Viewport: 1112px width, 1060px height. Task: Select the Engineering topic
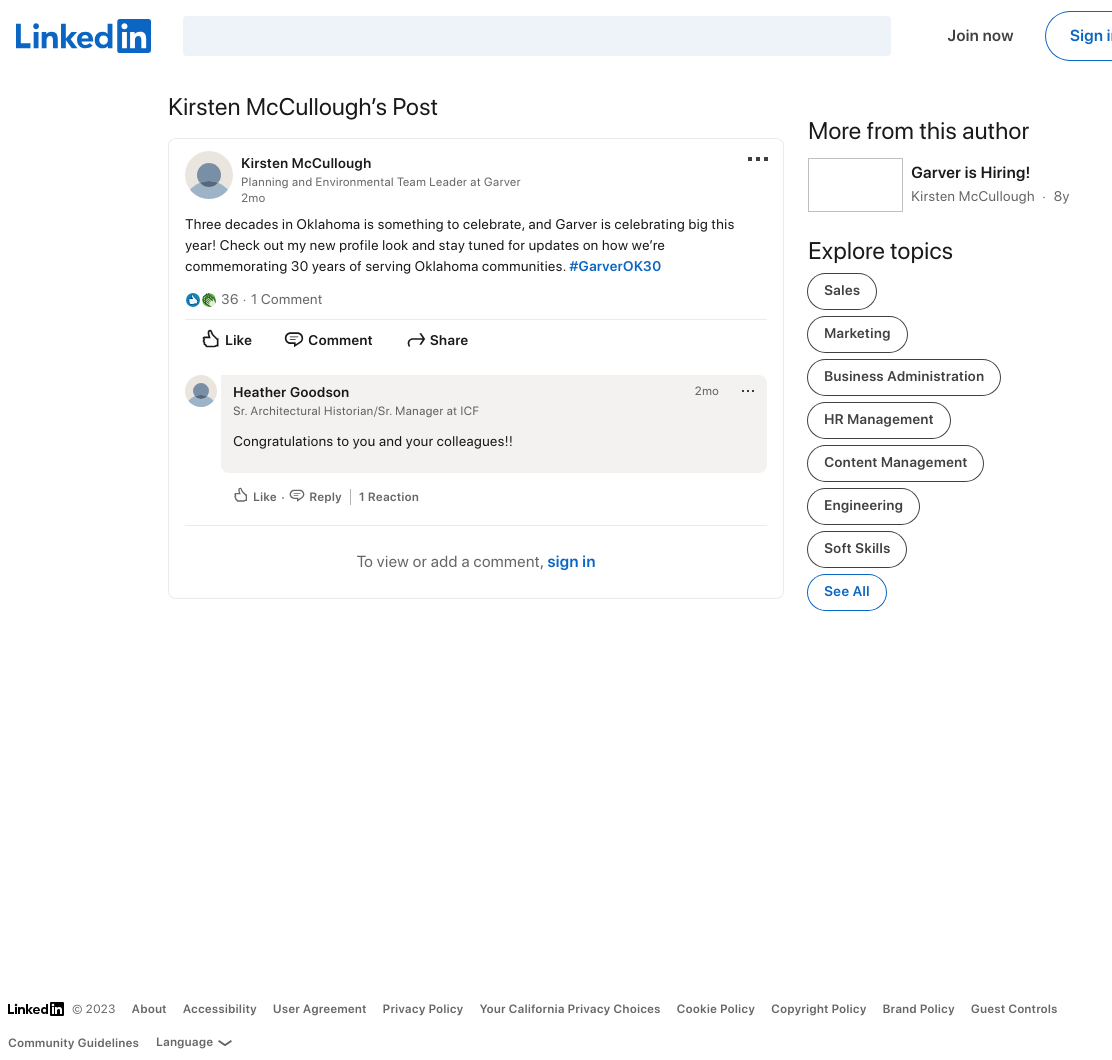[x=863, y=506]
